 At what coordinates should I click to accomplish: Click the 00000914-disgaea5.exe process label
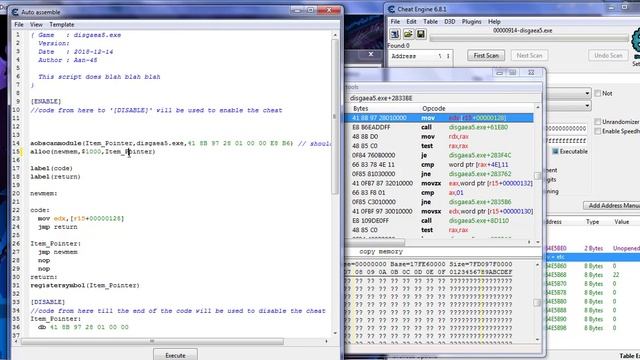(522, 31)
